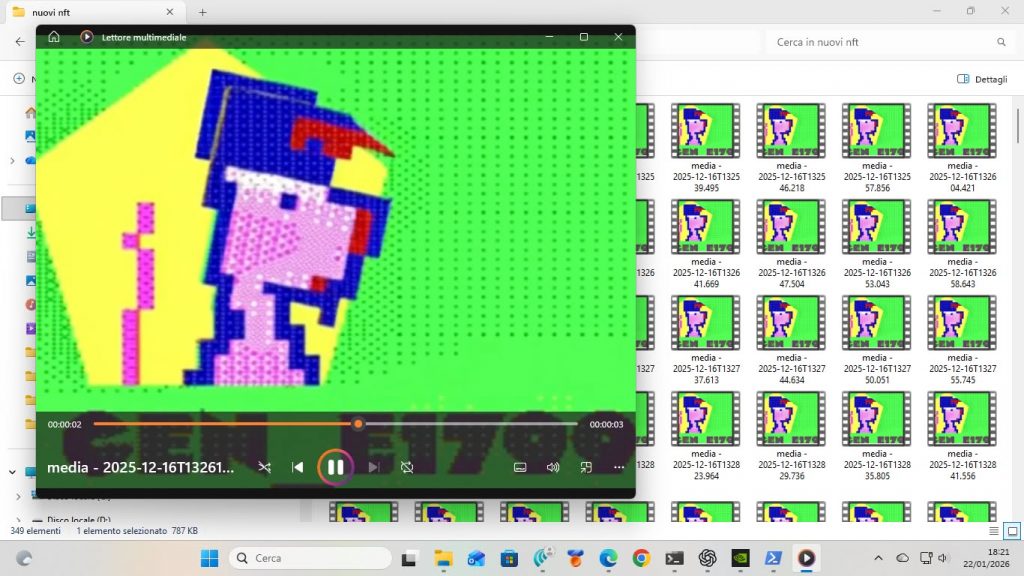Go to media player Home
The height and width of the screenshot is (576, 1024).
54,37
